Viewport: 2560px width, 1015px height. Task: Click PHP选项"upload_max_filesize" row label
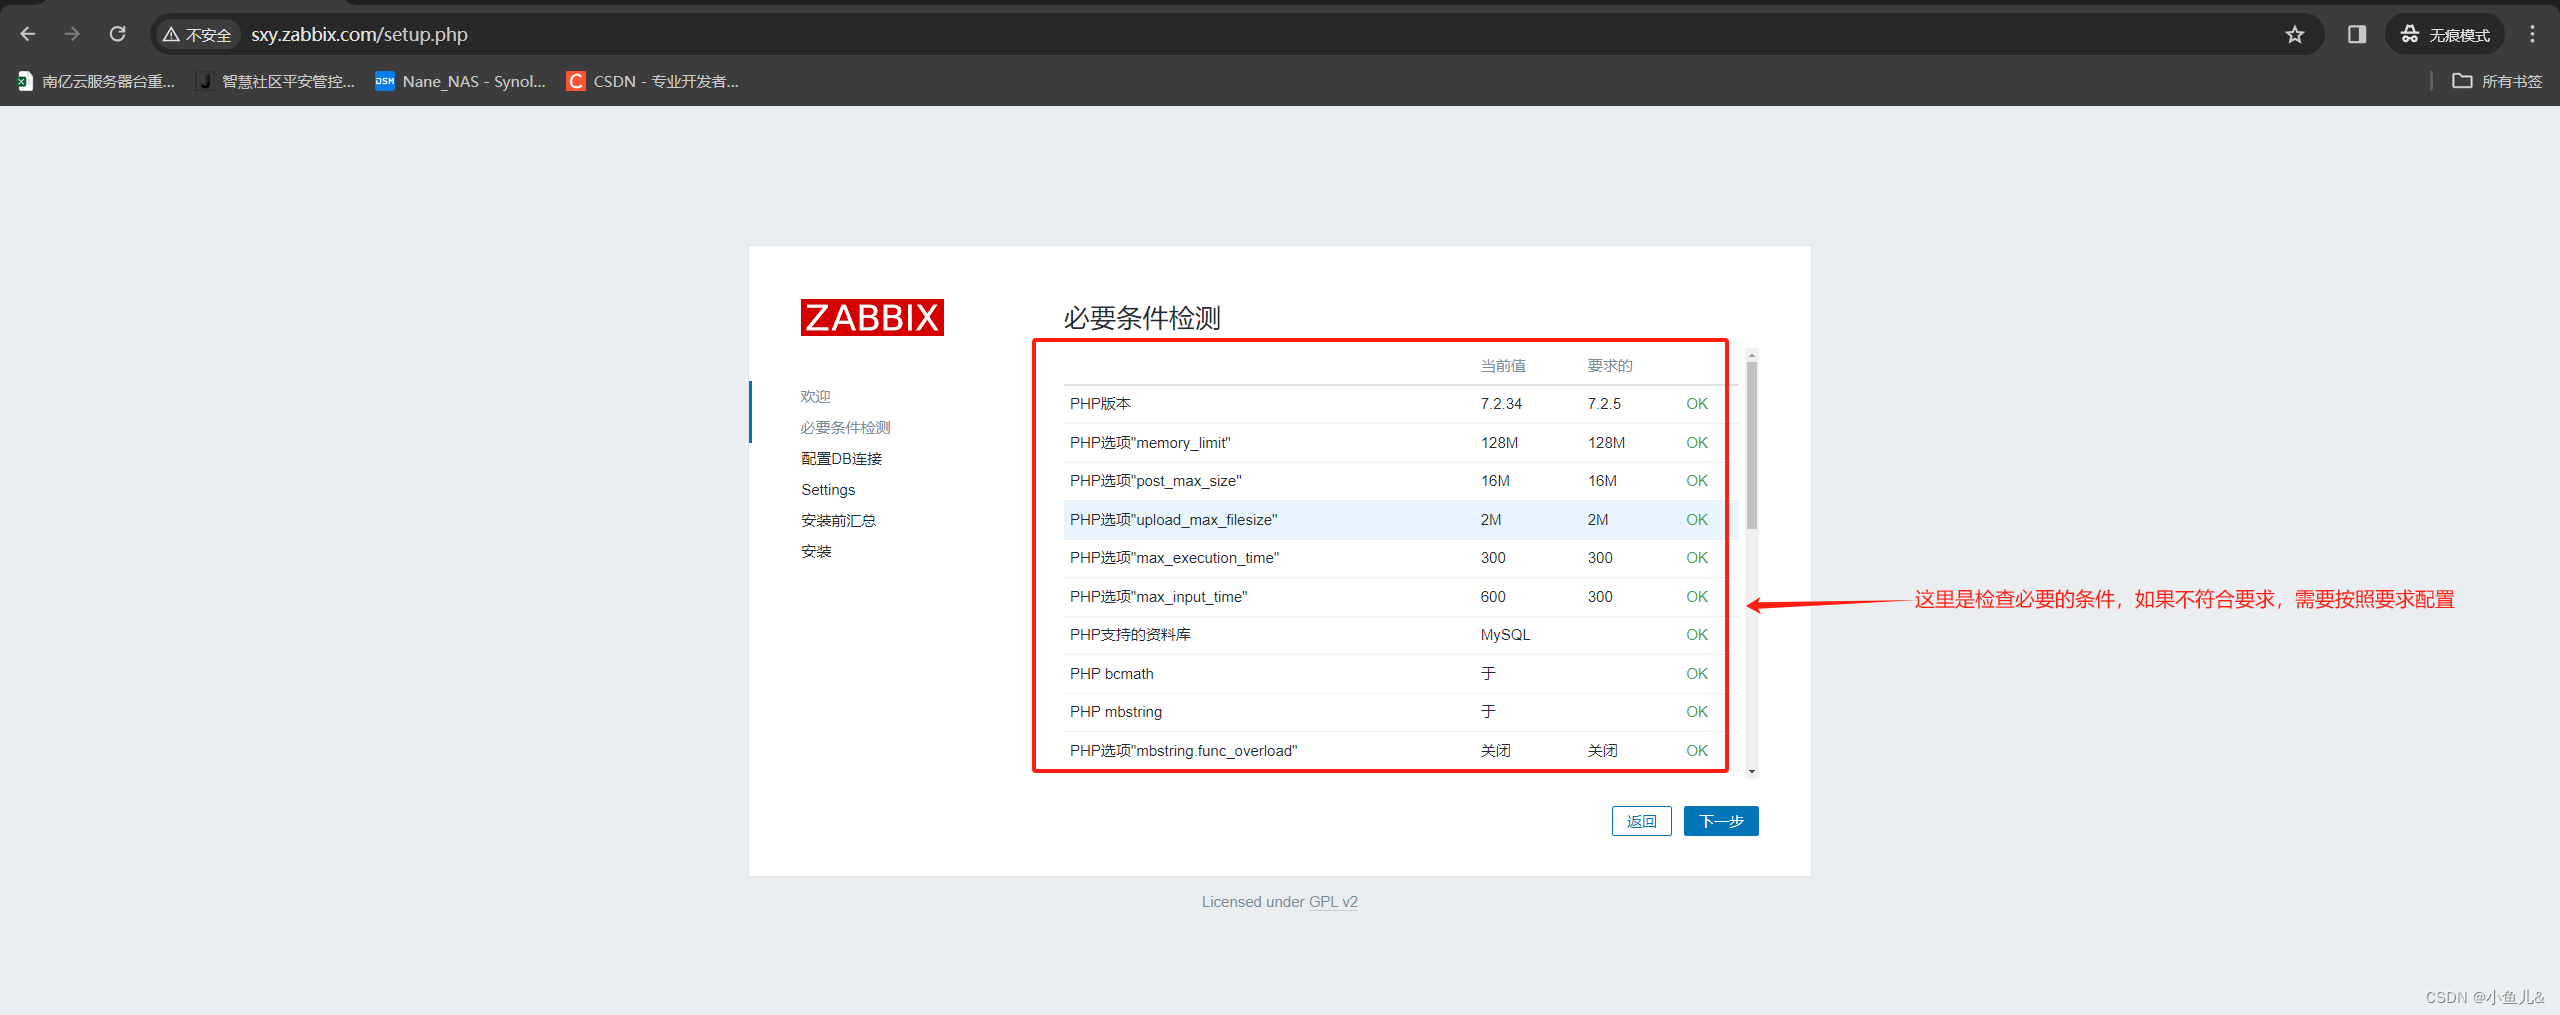point(1174,520)
